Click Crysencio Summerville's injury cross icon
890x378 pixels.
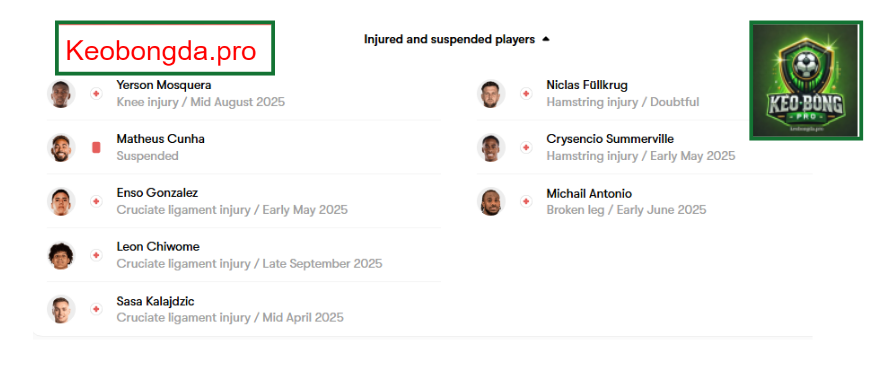526,148
